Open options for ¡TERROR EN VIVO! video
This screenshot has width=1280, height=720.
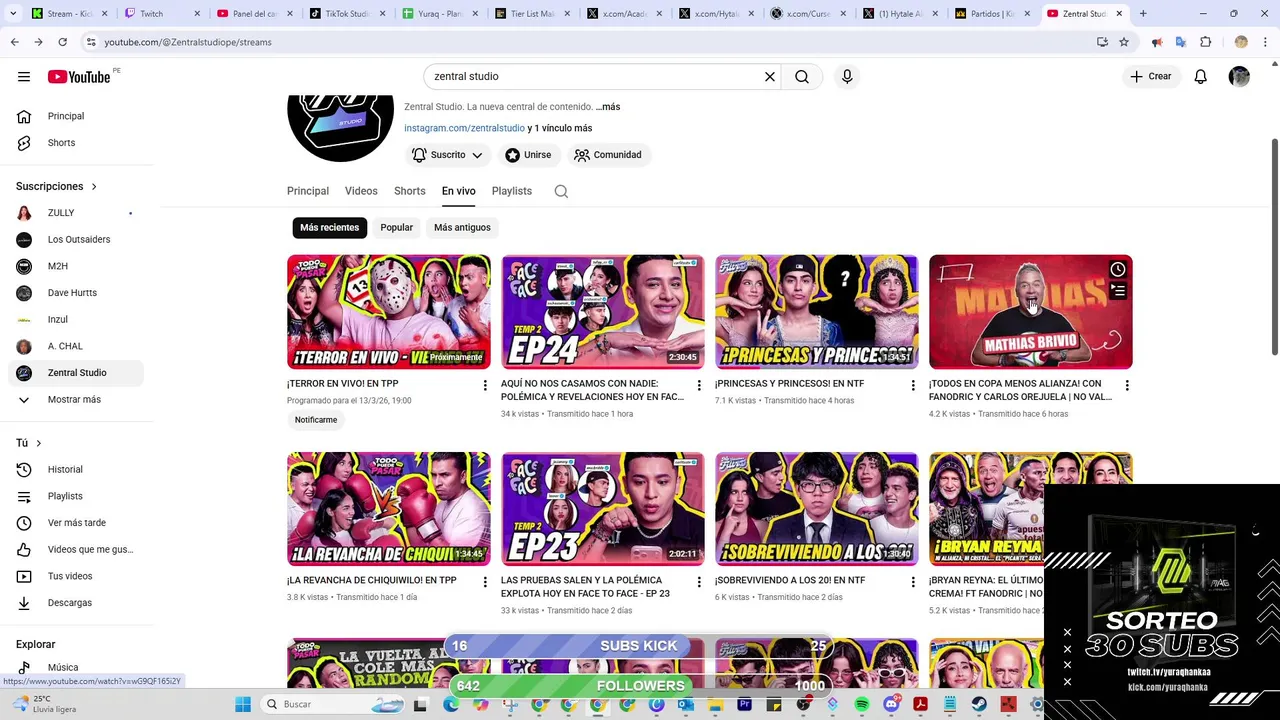pos(485,385)
